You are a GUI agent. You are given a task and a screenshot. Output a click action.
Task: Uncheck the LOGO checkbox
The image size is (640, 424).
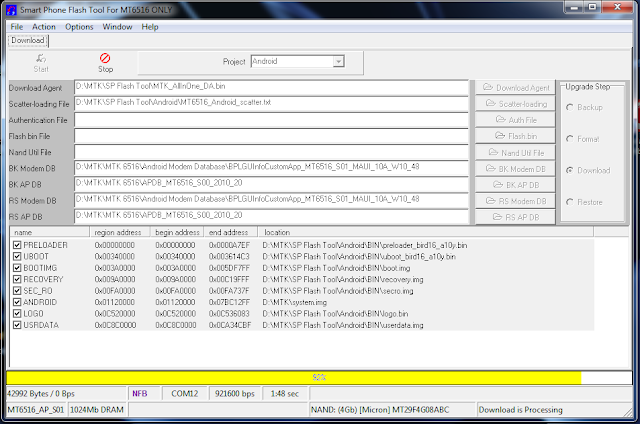17,314
